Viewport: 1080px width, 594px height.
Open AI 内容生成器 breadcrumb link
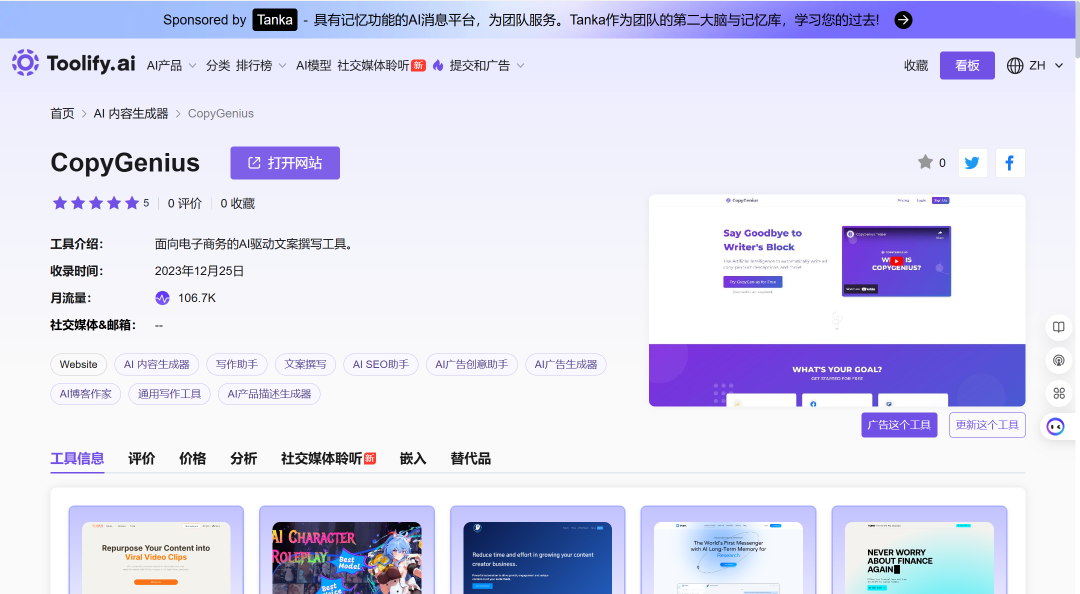pyautogui.click(x=131, y=114)
